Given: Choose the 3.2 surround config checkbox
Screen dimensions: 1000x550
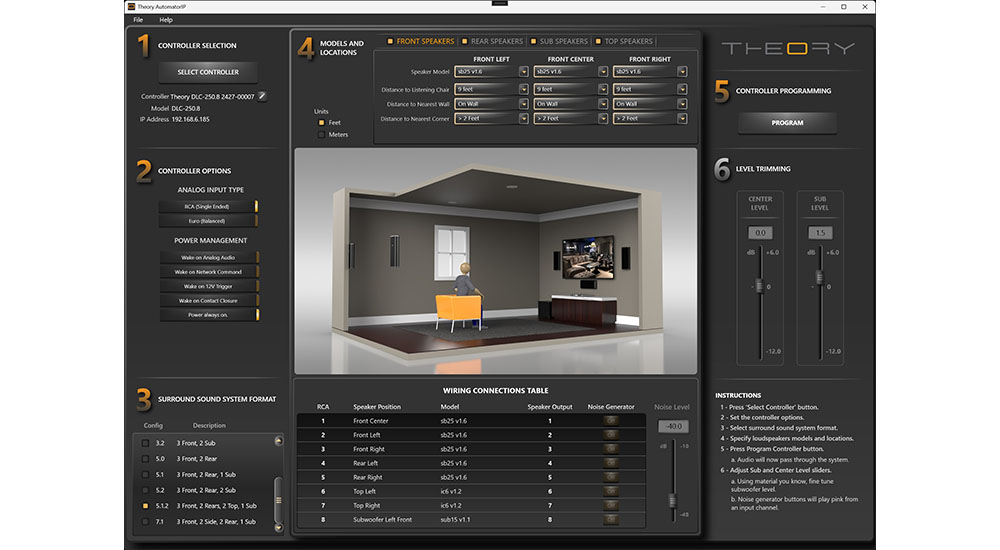Looking at the screenshot, I should click(x=145, y=443).
